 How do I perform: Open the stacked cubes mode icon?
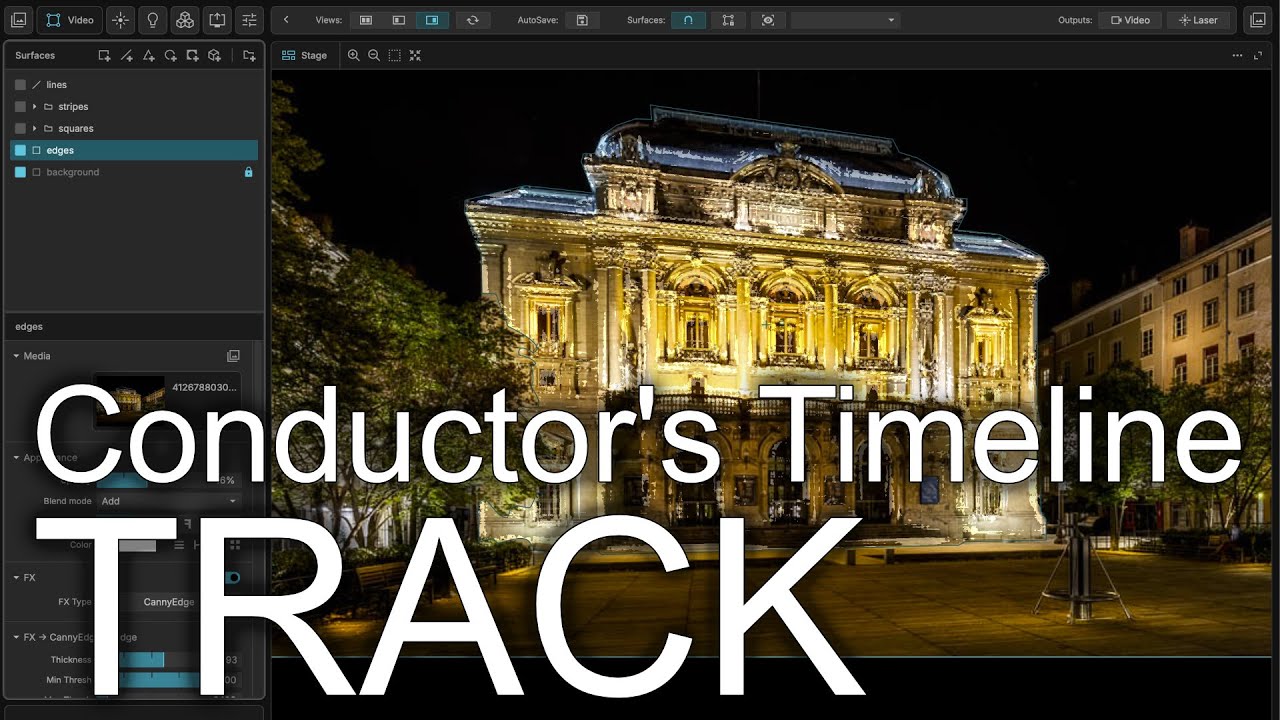(x=185, y=20)
